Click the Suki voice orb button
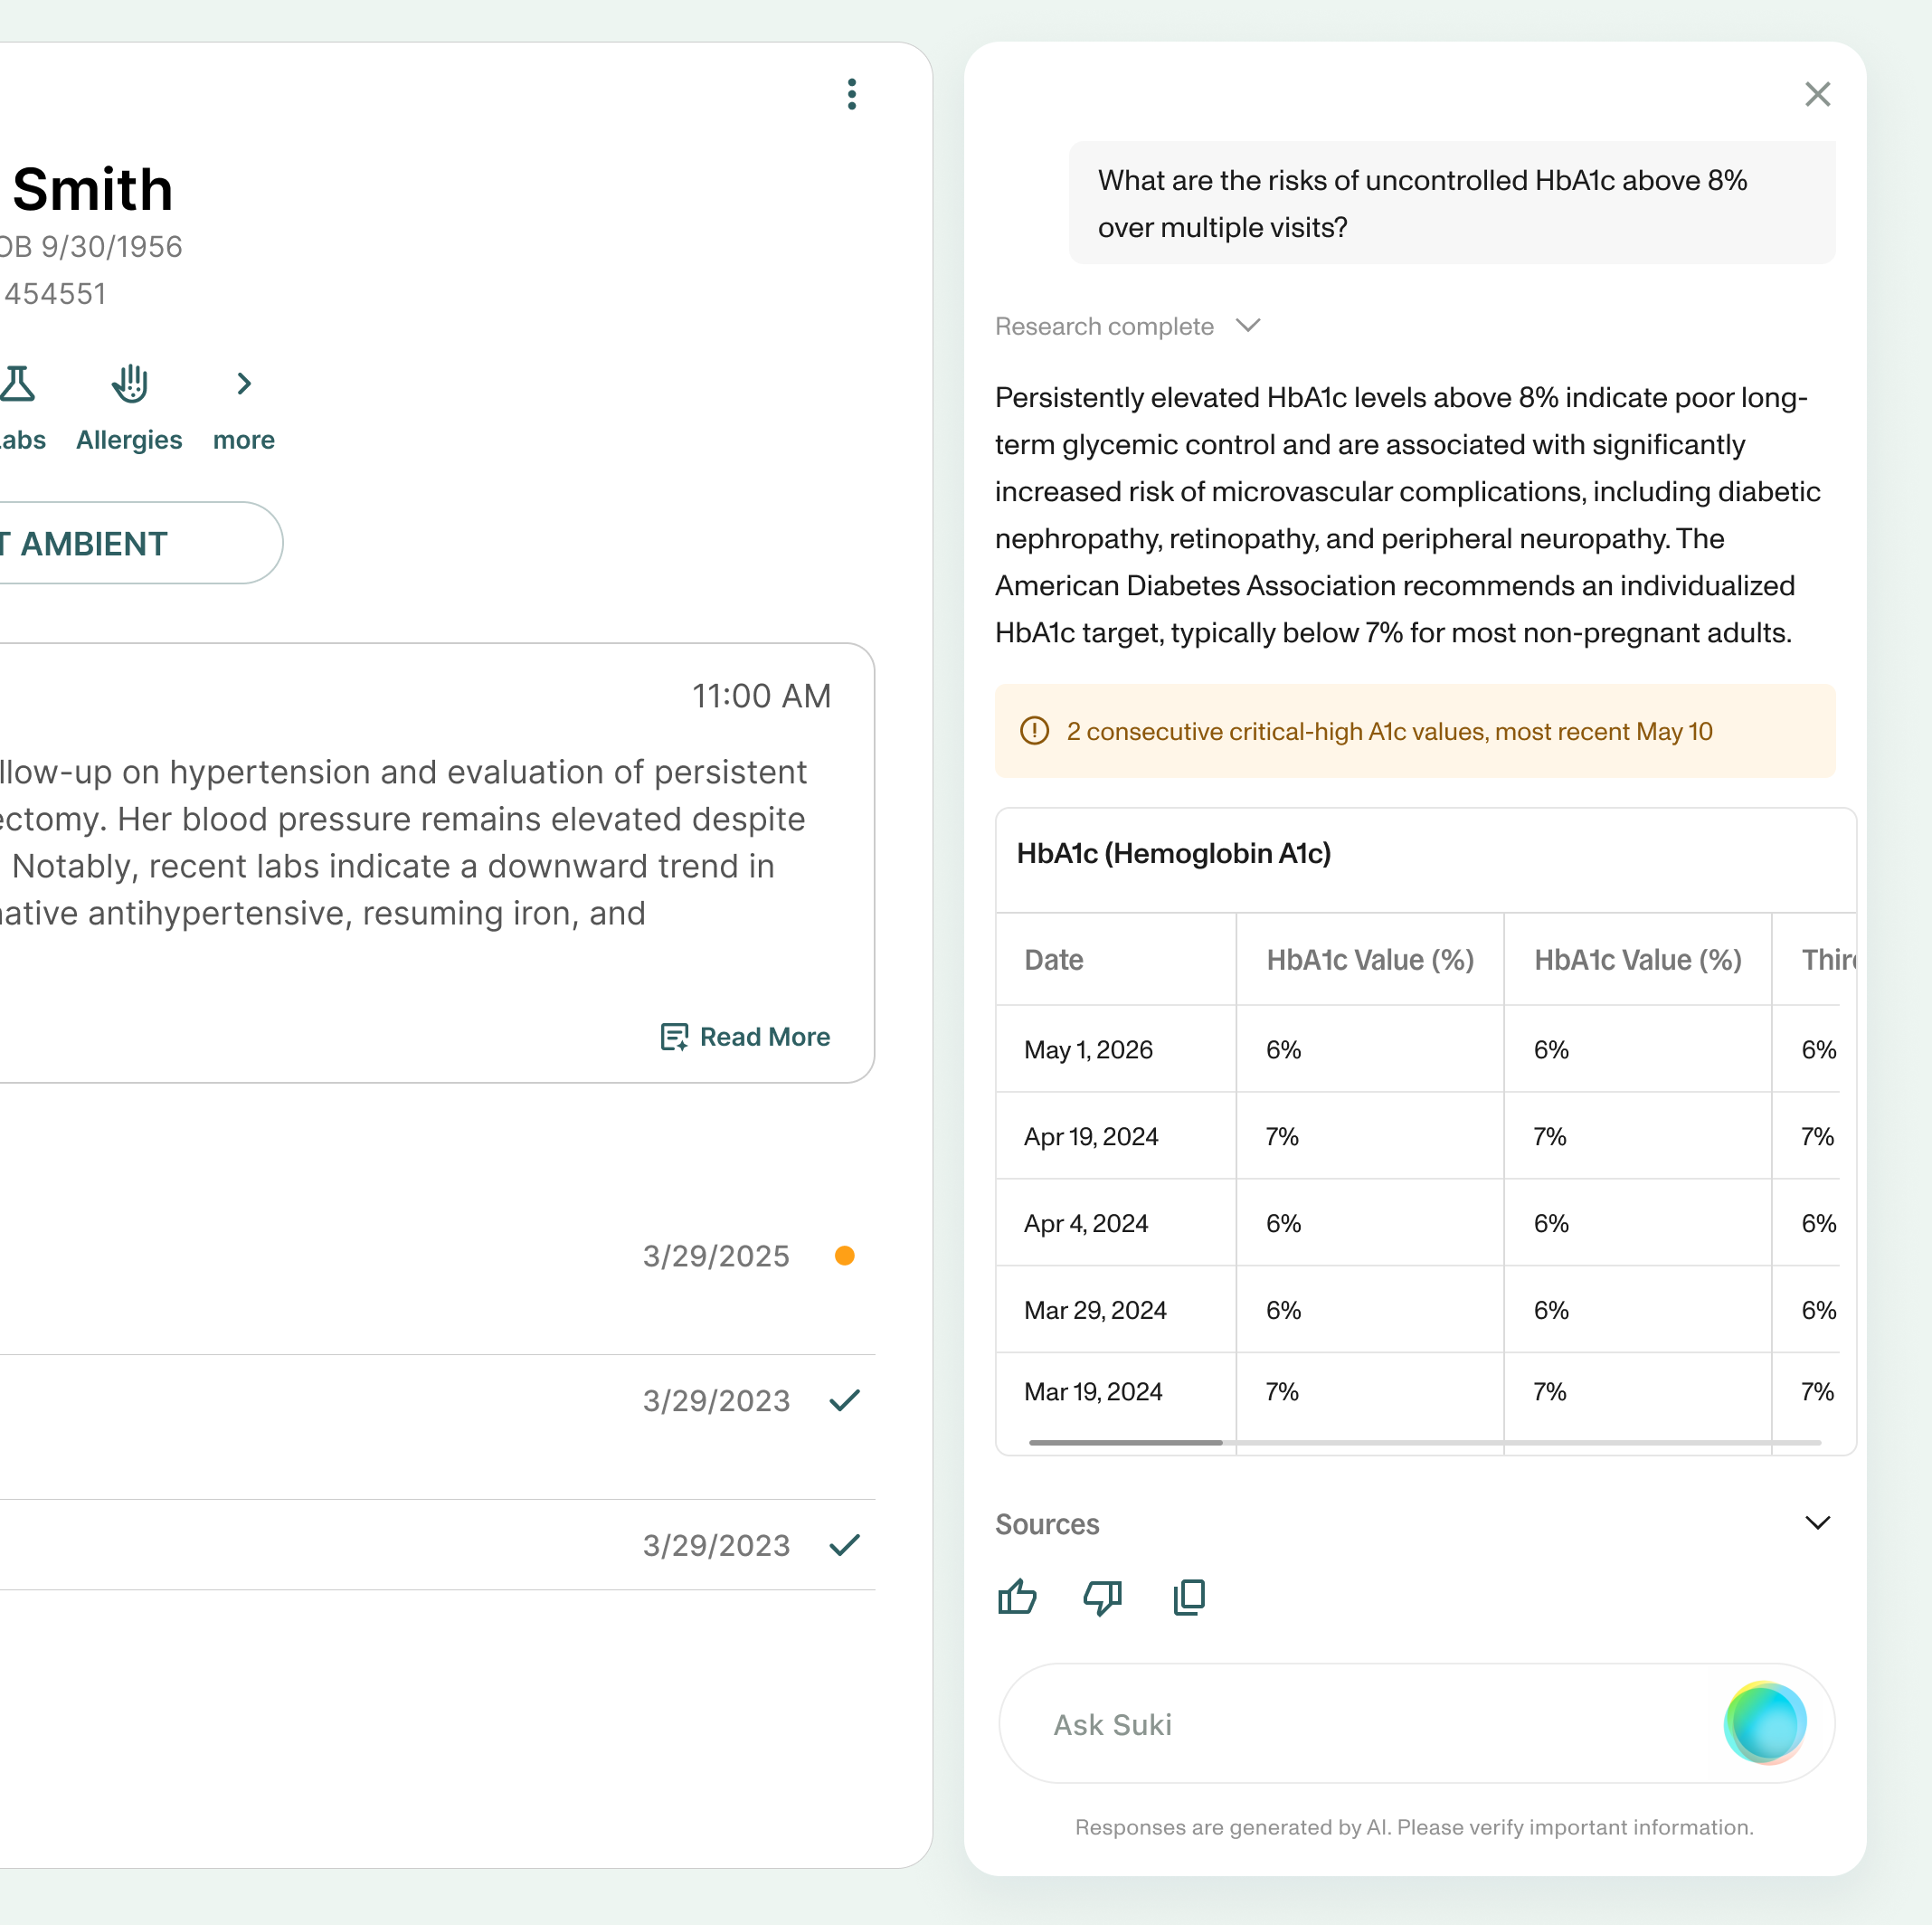 pos(1765,1724)
